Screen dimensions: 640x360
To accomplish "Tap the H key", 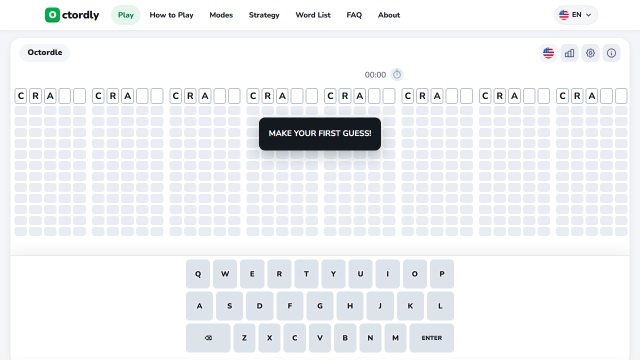I will [350, 306].
